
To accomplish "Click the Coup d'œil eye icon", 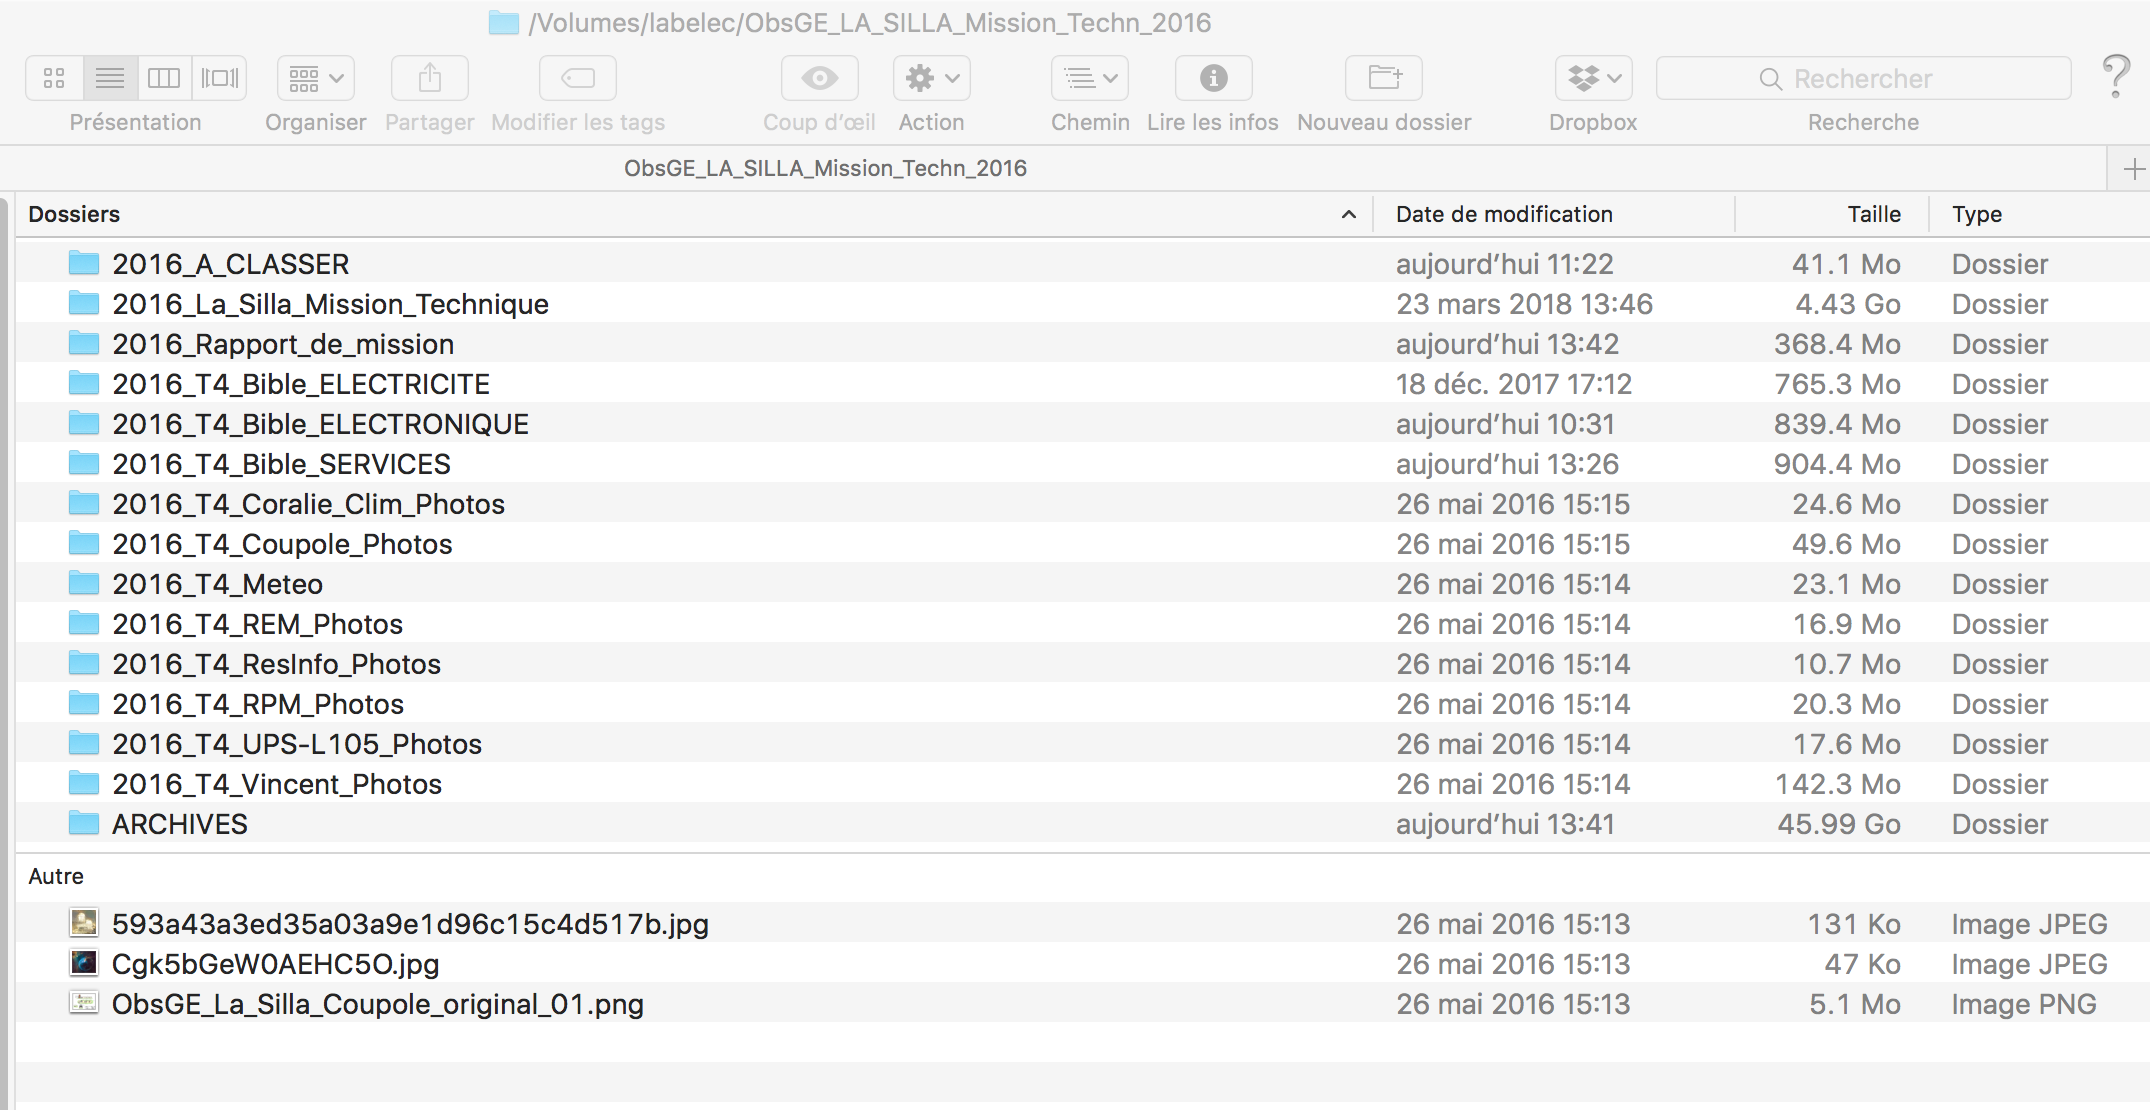I will (x=819, y=78).
